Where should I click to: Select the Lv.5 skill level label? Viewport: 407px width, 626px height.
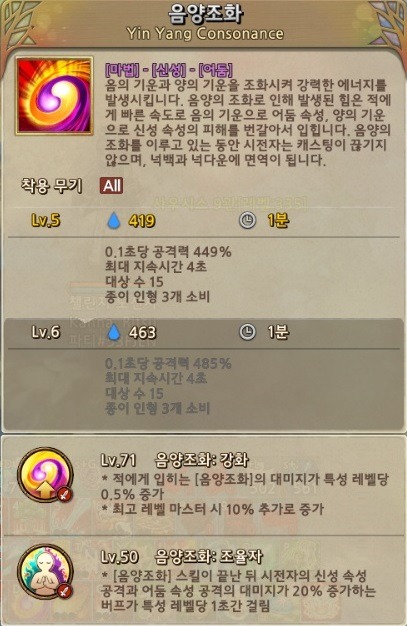pos(46,220)
